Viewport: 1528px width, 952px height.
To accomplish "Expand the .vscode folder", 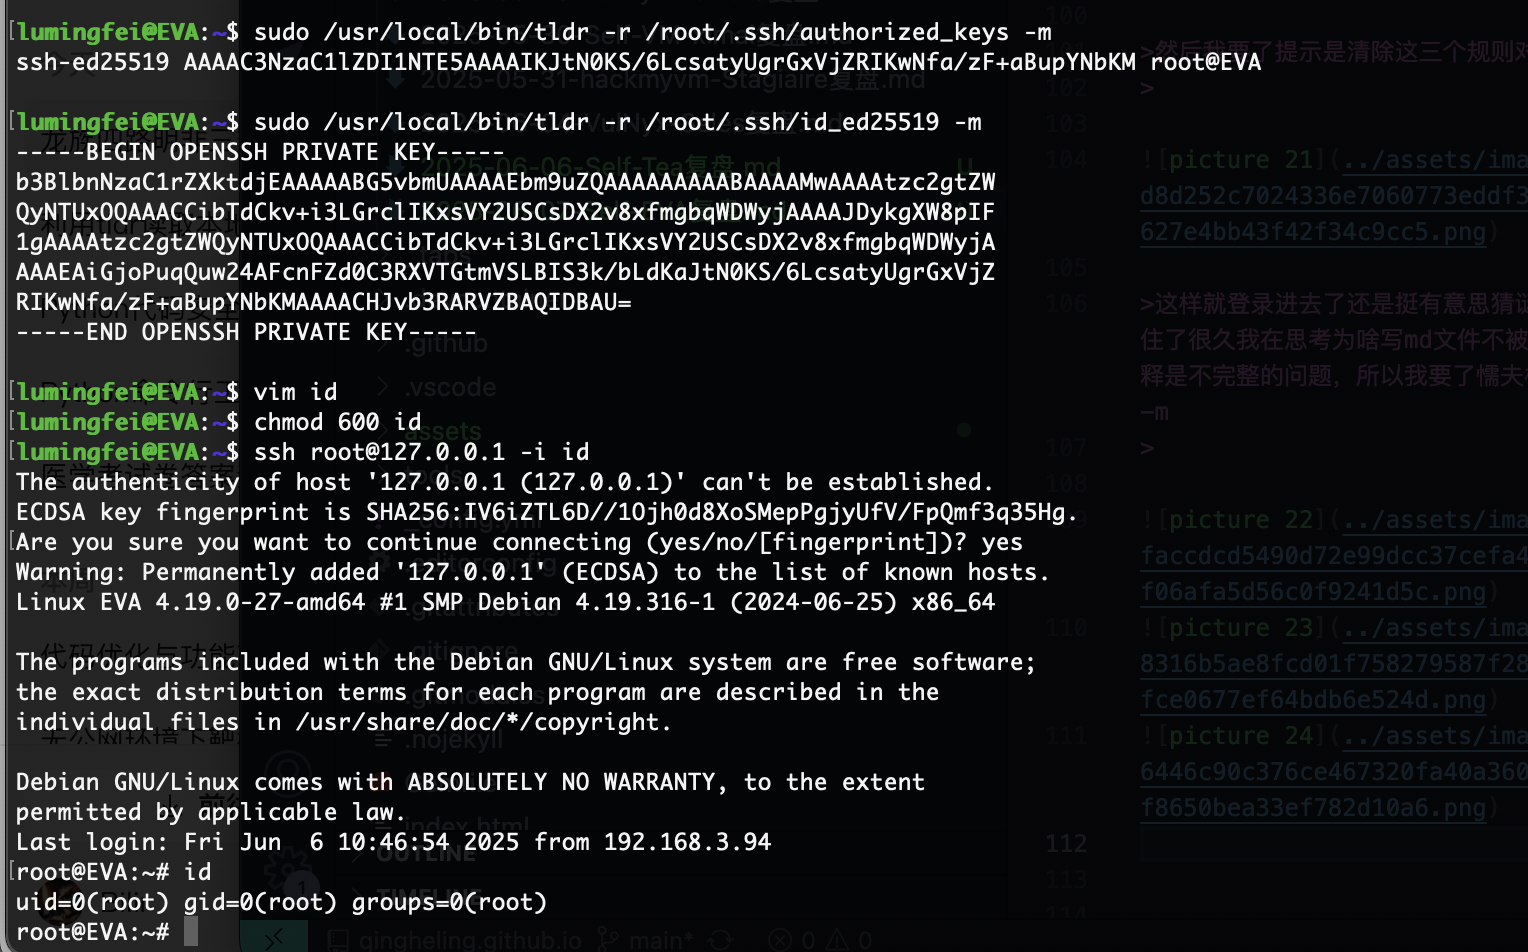I will [450, 387].
